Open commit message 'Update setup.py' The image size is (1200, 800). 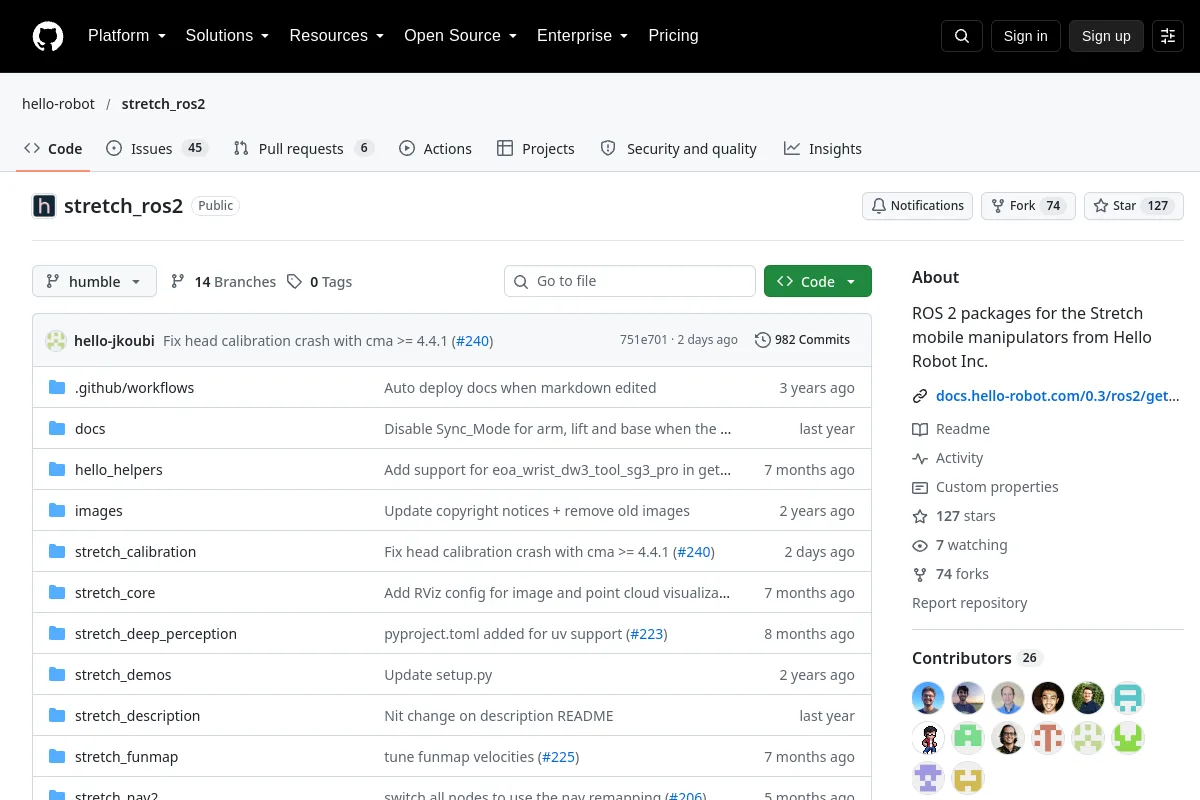coord(438,674)
